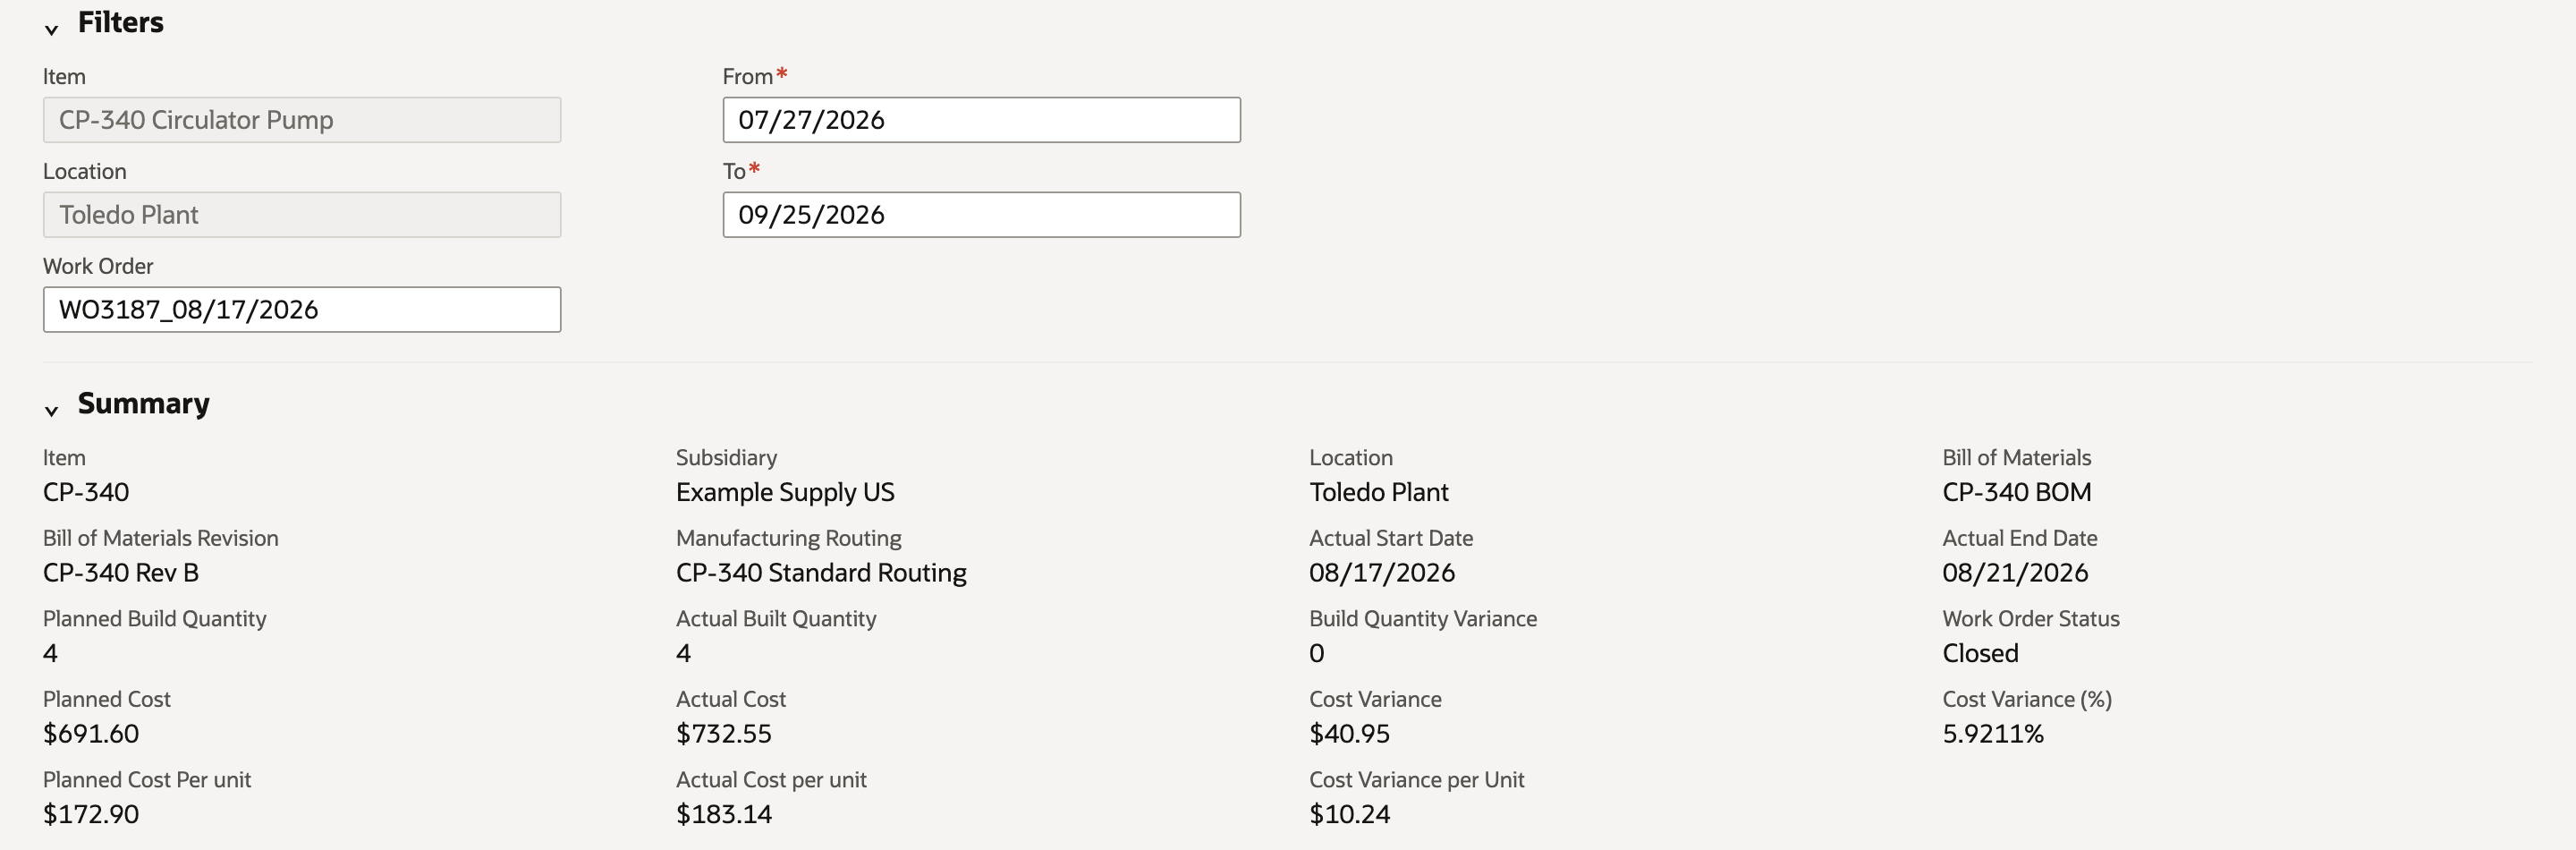Select Cost Variance percent 5.9211%
This screenshot has width=2576, height=850.
1993,734
